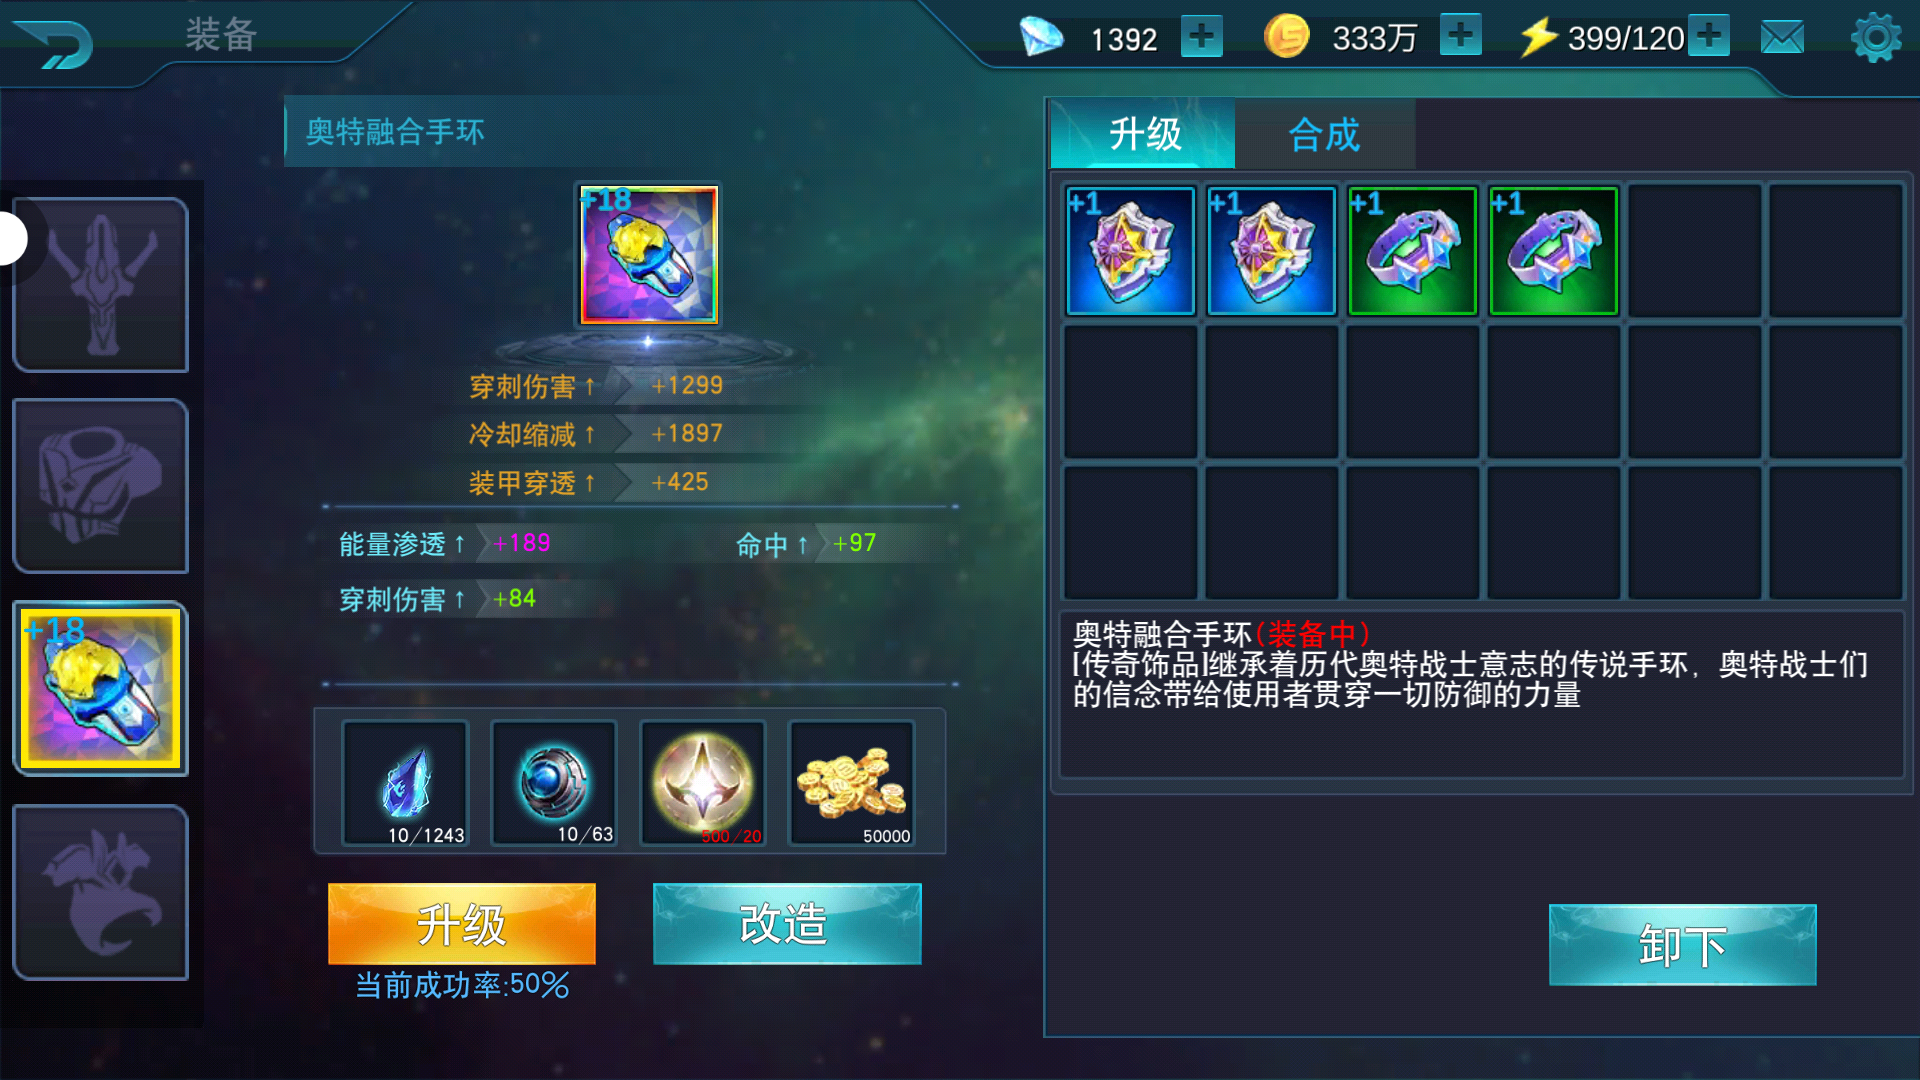Click the 卸下 unequip button

click(1682, 945)
